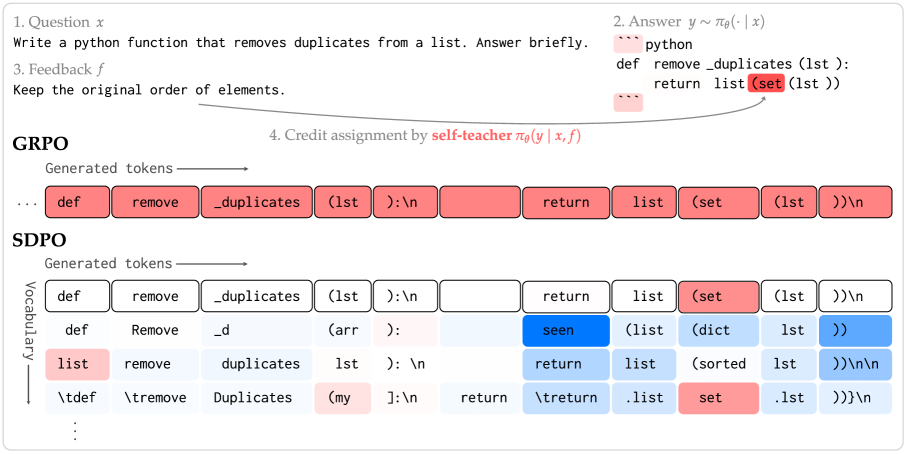Click the '2. Answer y ~ πθ(· | x)' heading
Screen dimensions: 914x454
[x=689, y=22]
